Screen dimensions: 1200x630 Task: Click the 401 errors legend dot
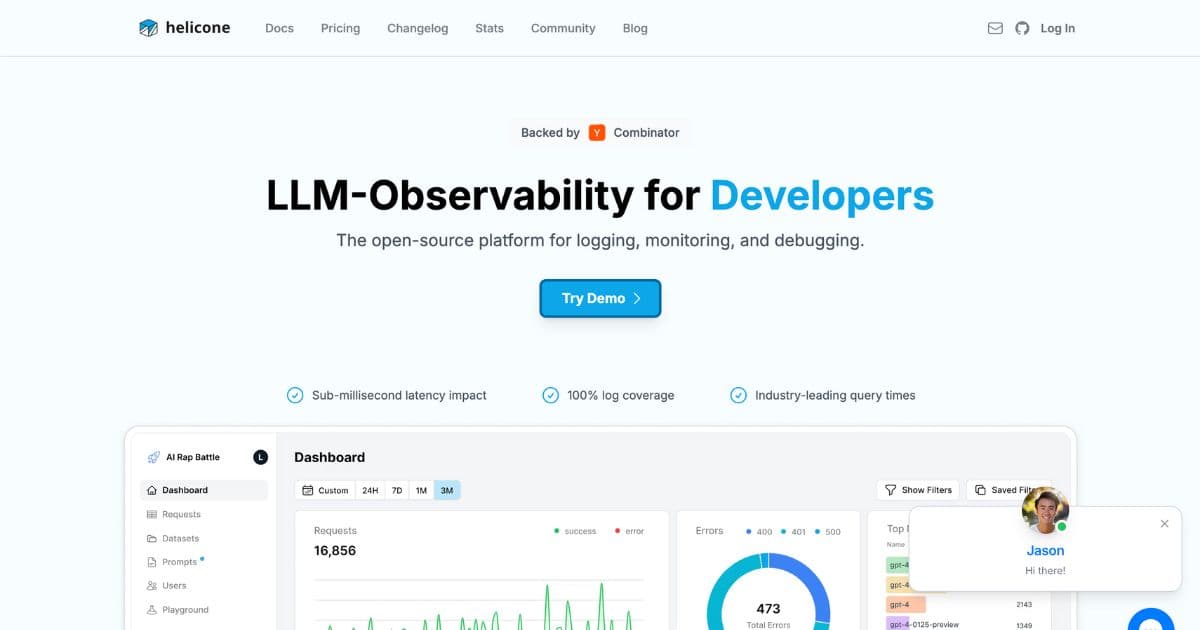click(x=783, y=531)
